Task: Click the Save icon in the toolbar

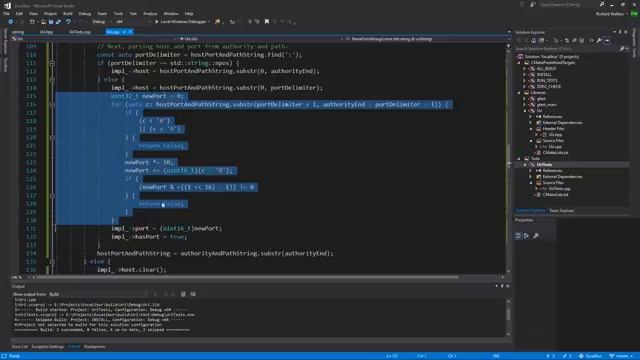Action: (51, 22)
